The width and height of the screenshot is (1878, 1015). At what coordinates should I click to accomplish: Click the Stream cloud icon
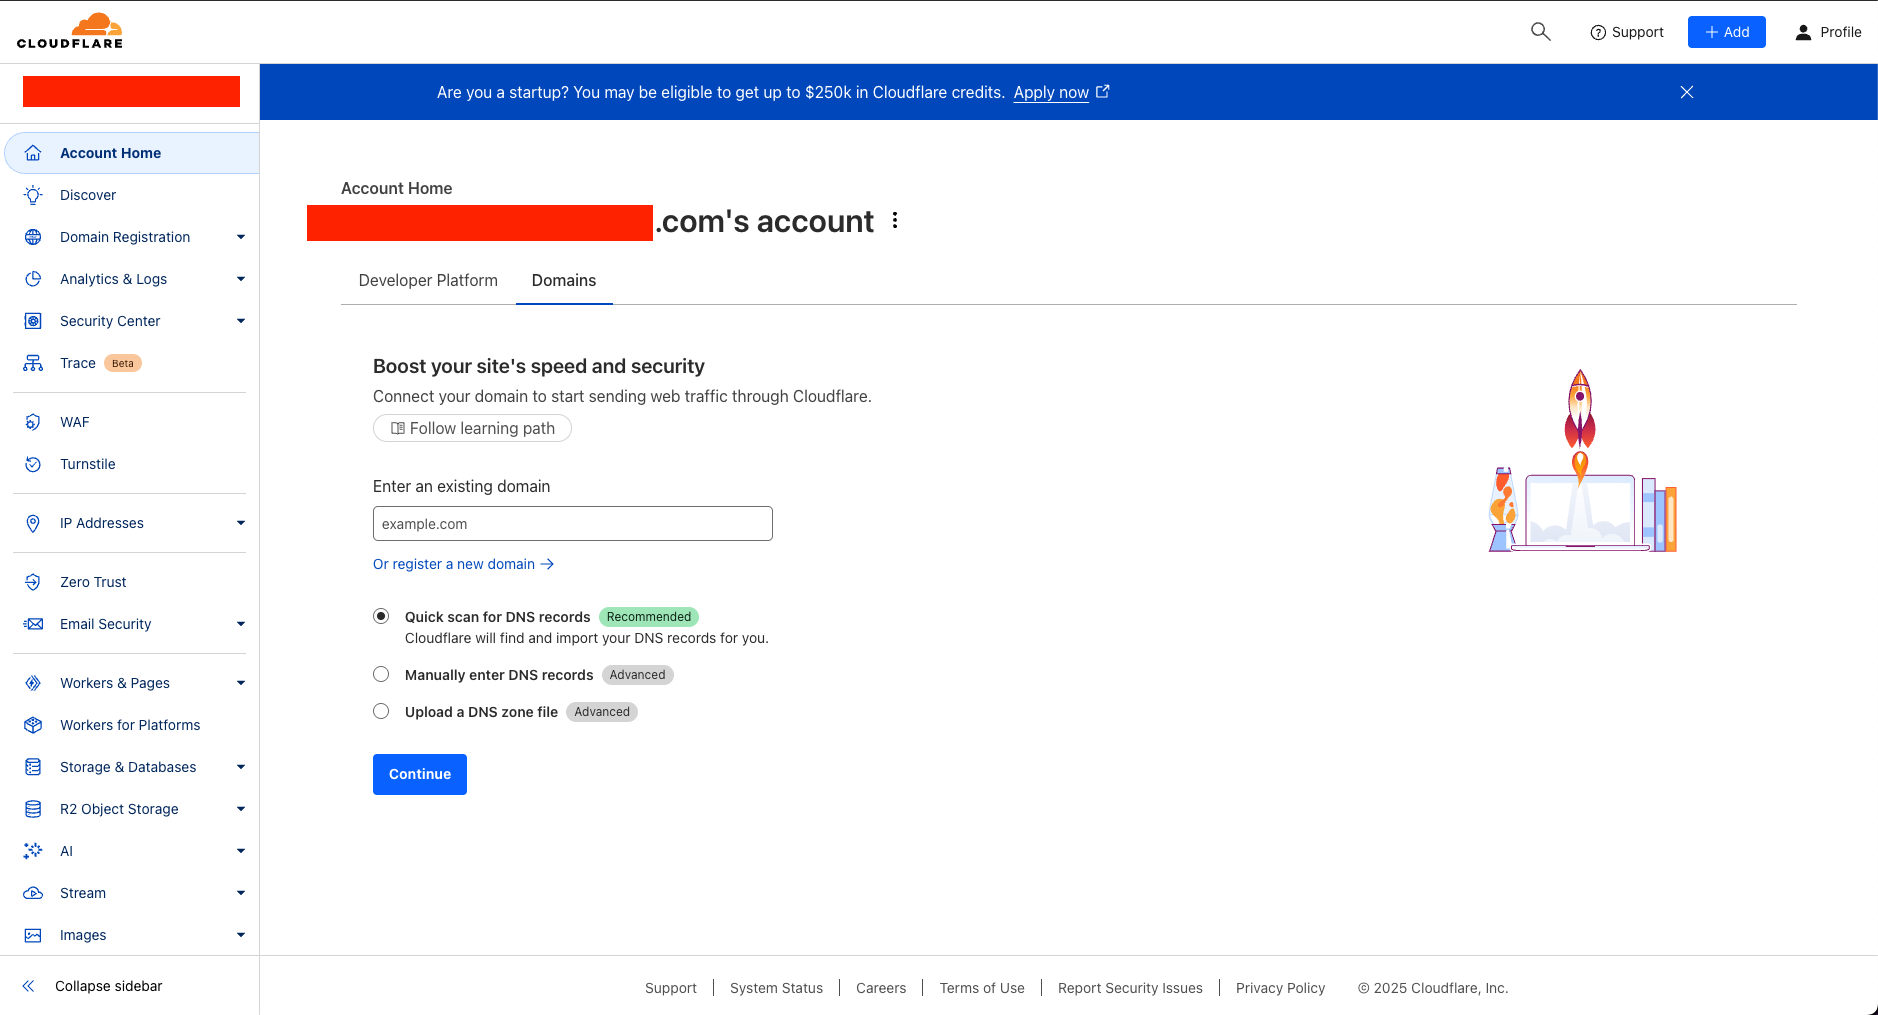pos(33,893)
